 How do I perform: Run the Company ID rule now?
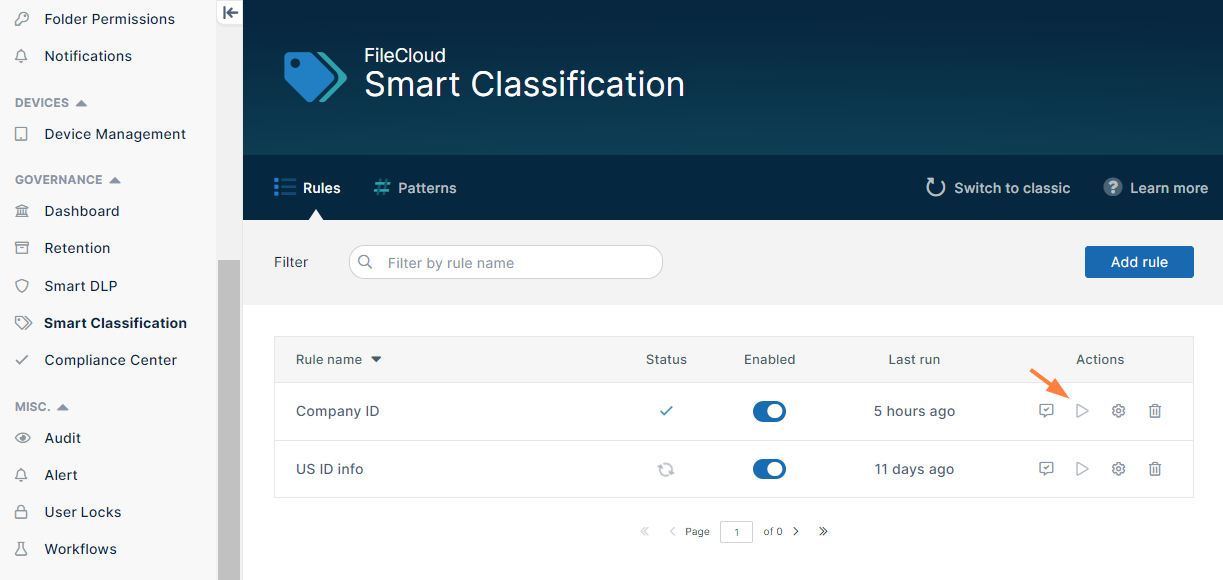(x=1082, y=411)
